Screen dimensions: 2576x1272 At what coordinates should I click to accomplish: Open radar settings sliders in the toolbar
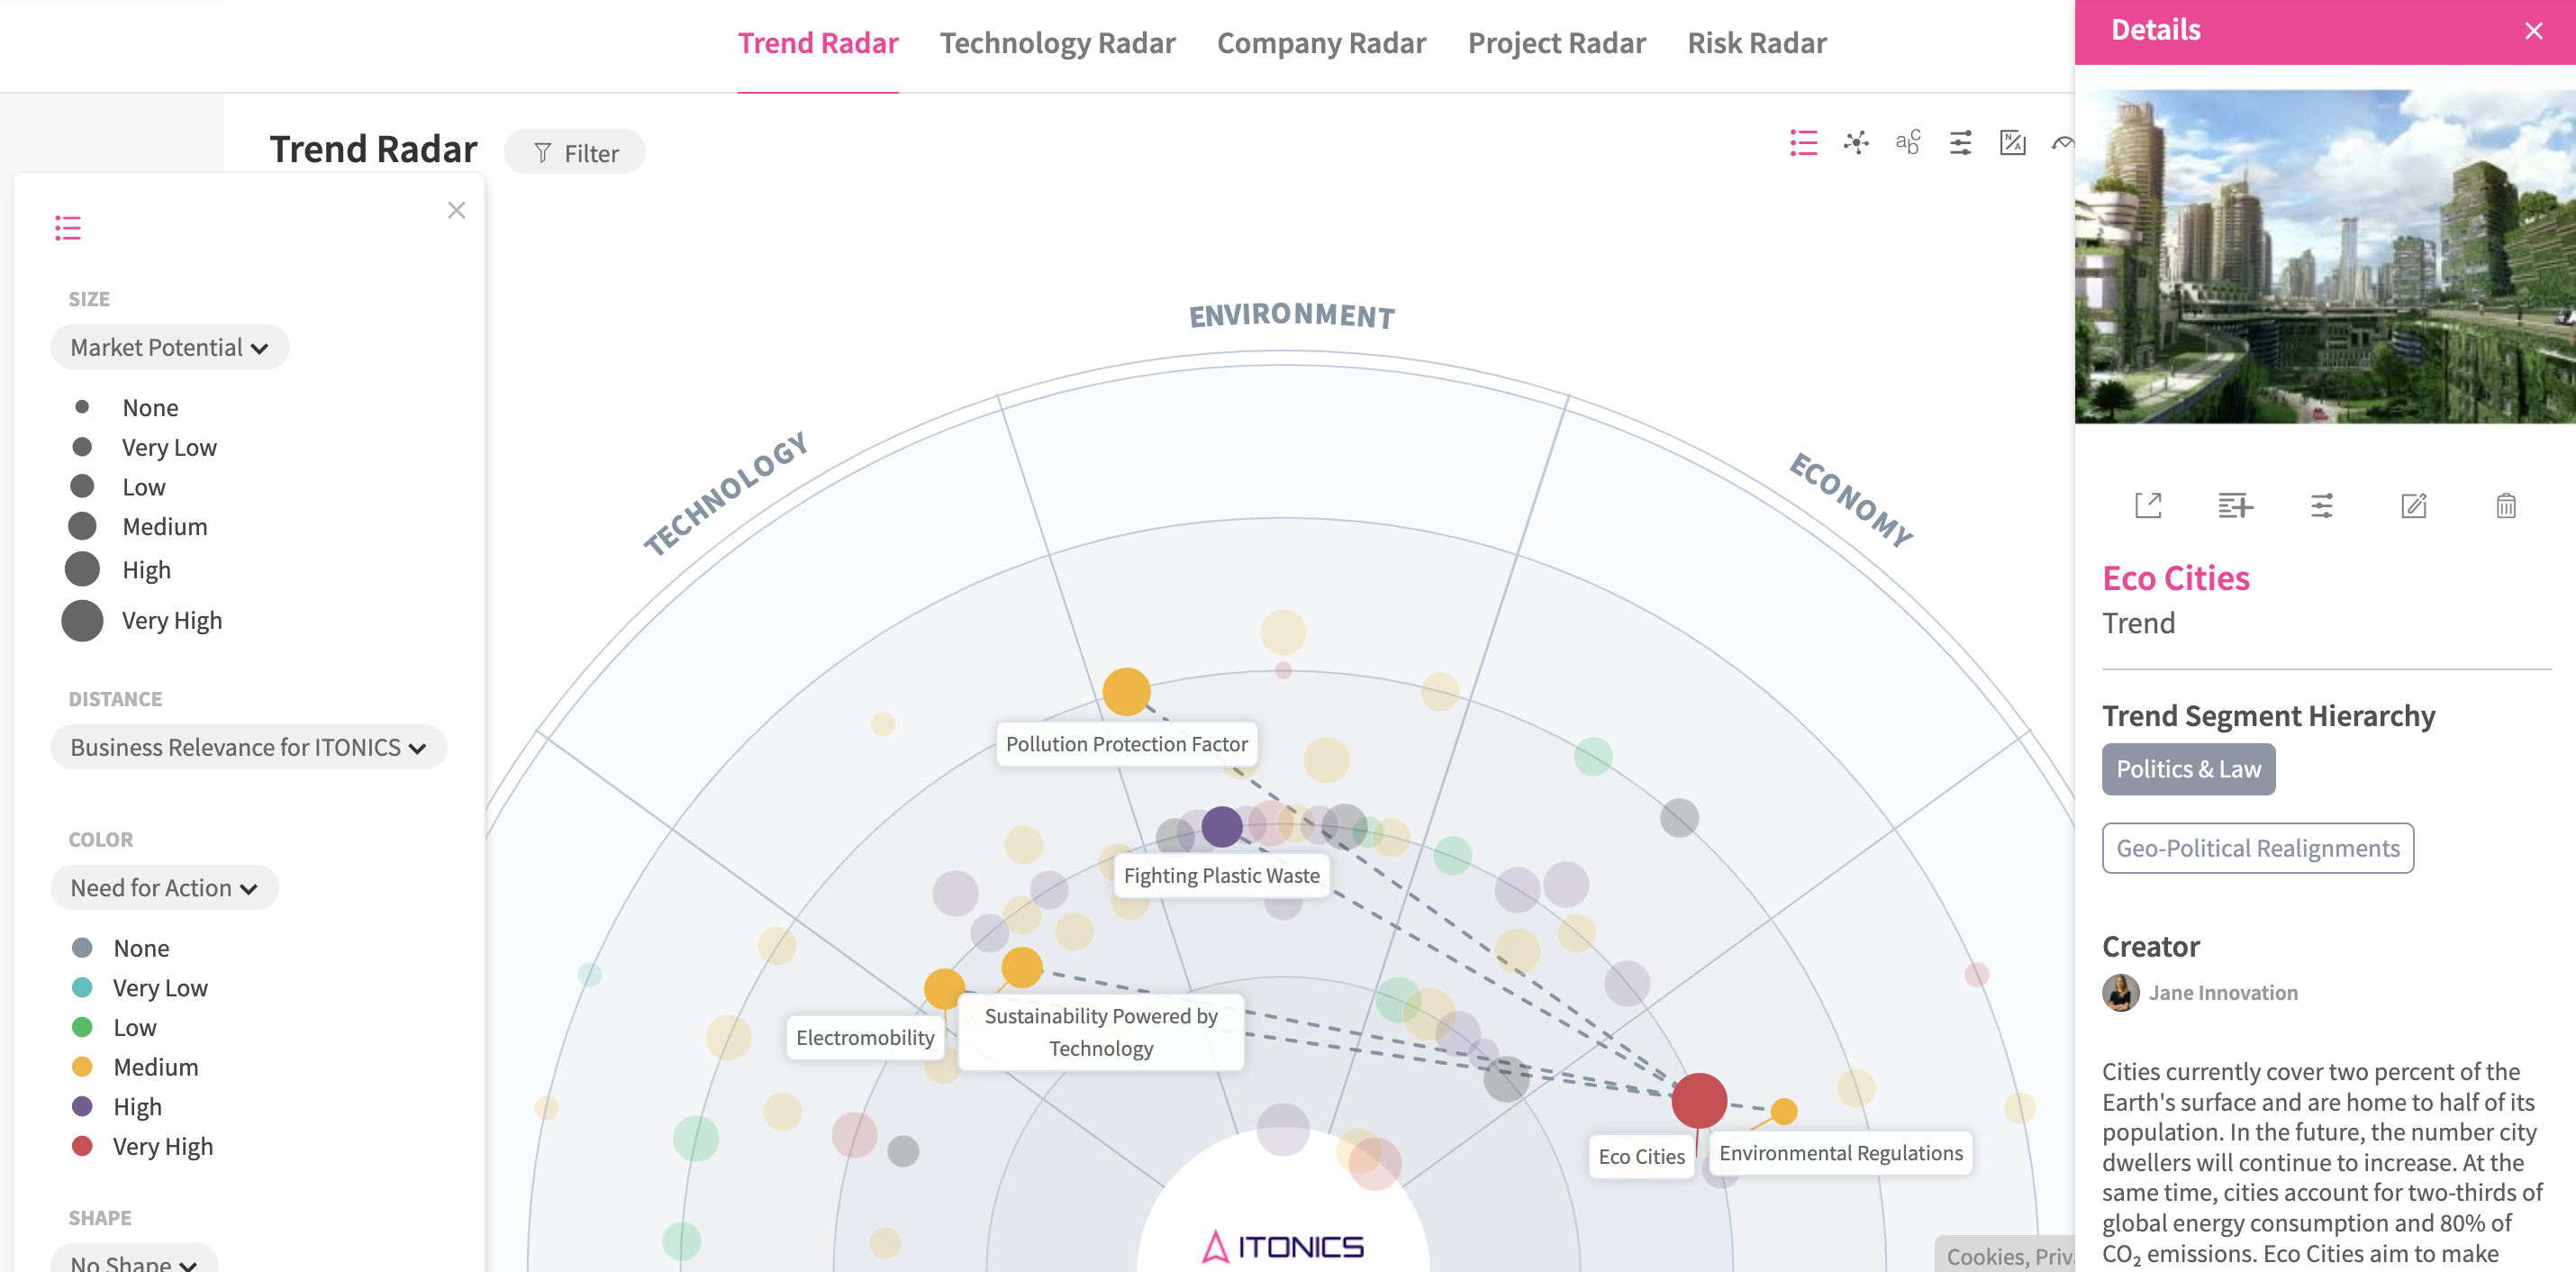click(1960, 143)
